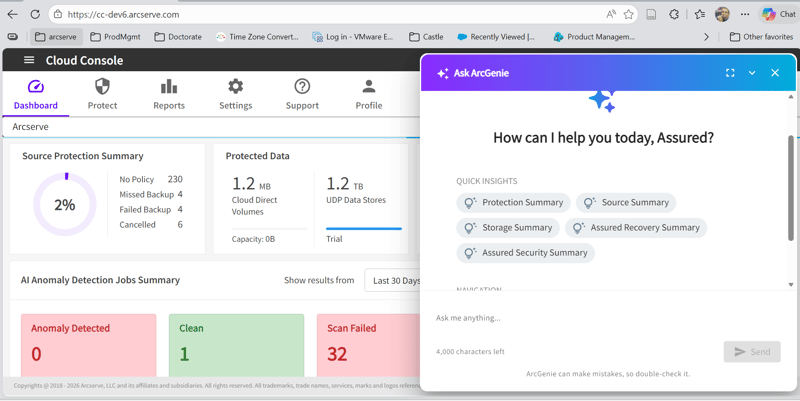Open the Reports tab
This screenshot has width=800, height=401.
pos(169,95)
